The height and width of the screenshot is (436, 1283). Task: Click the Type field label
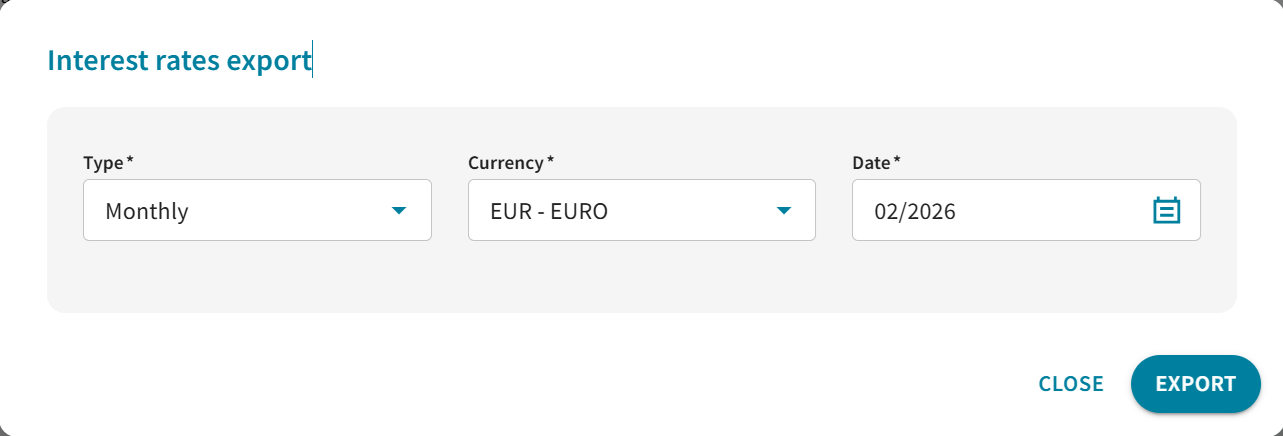102,162
